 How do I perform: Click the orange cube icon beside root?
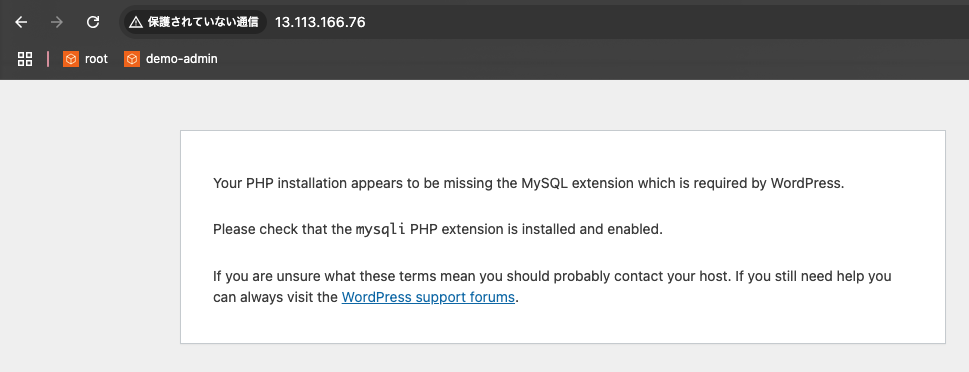[71, 59]
